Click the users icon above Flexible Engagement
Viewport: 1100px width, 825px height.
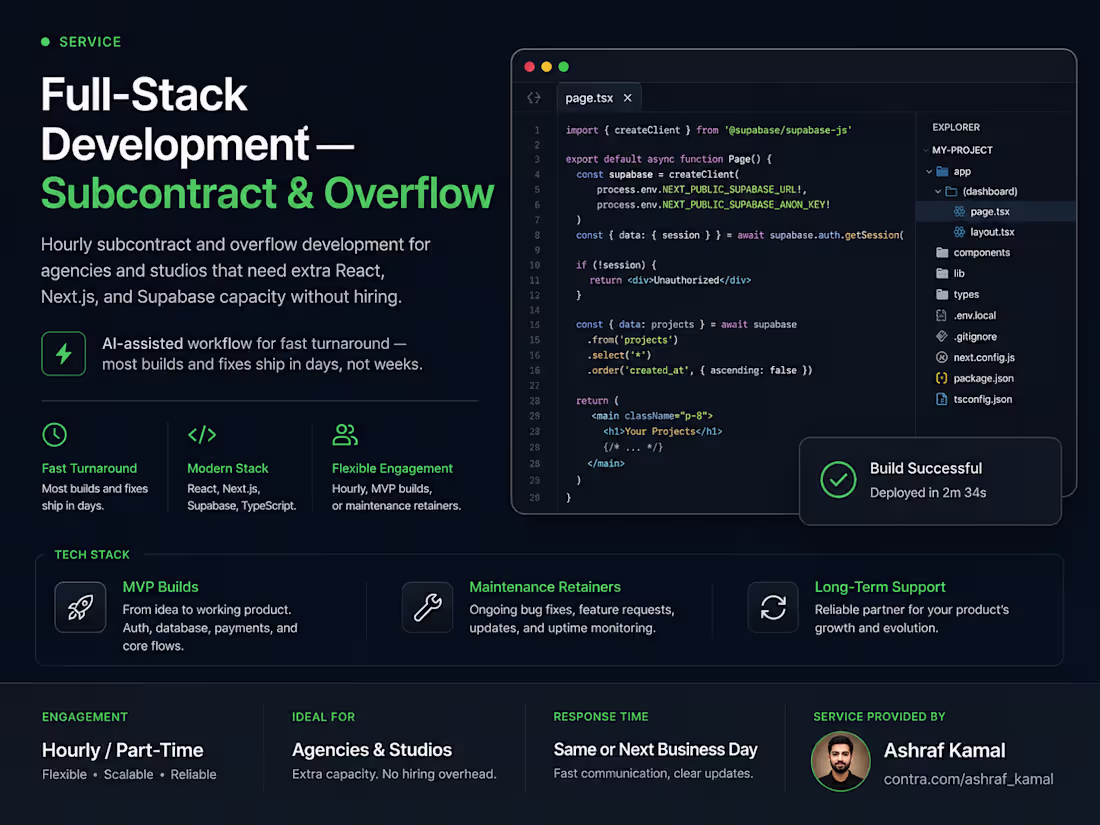pyautogui.click(x=344, y=435)
